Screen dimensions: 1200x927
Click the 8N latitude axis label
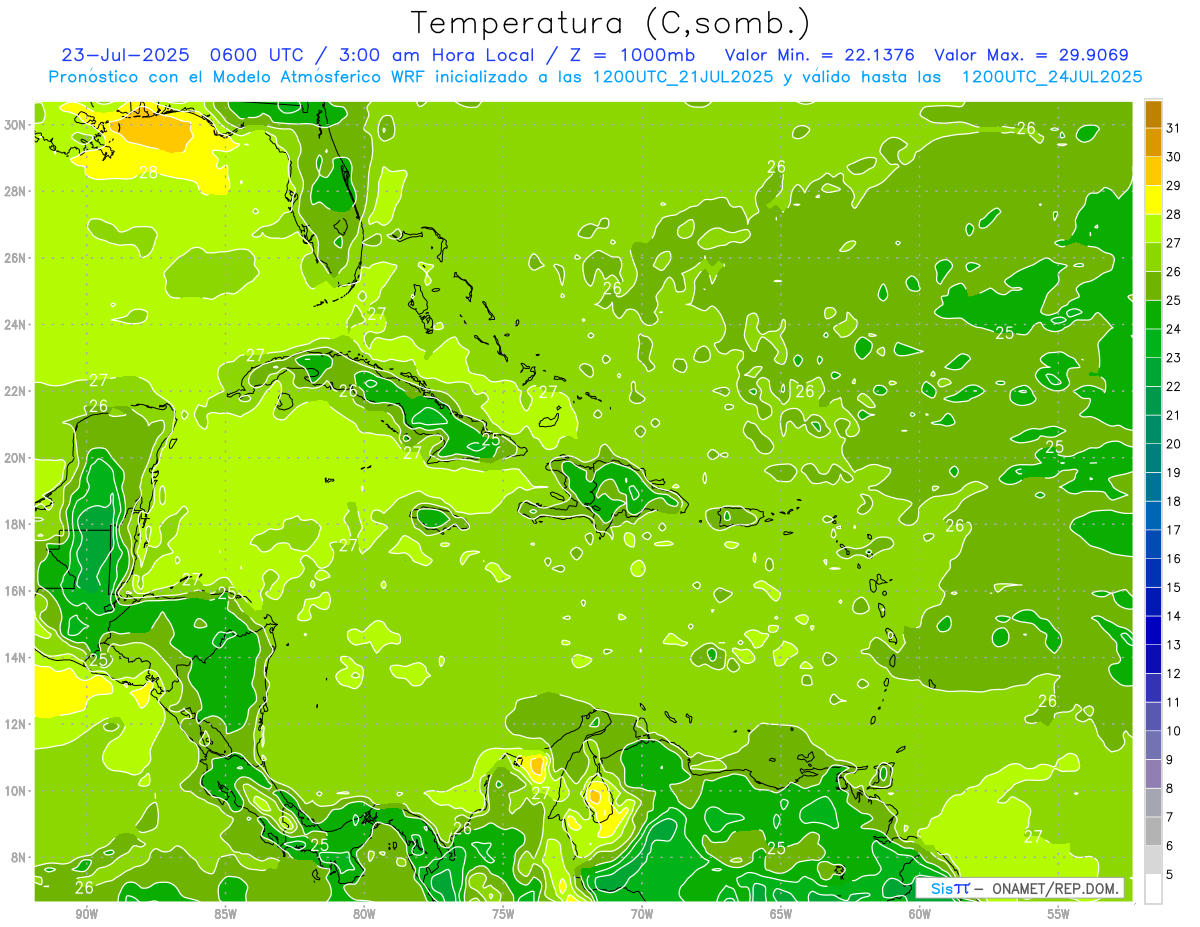click(x=19, y=858)
